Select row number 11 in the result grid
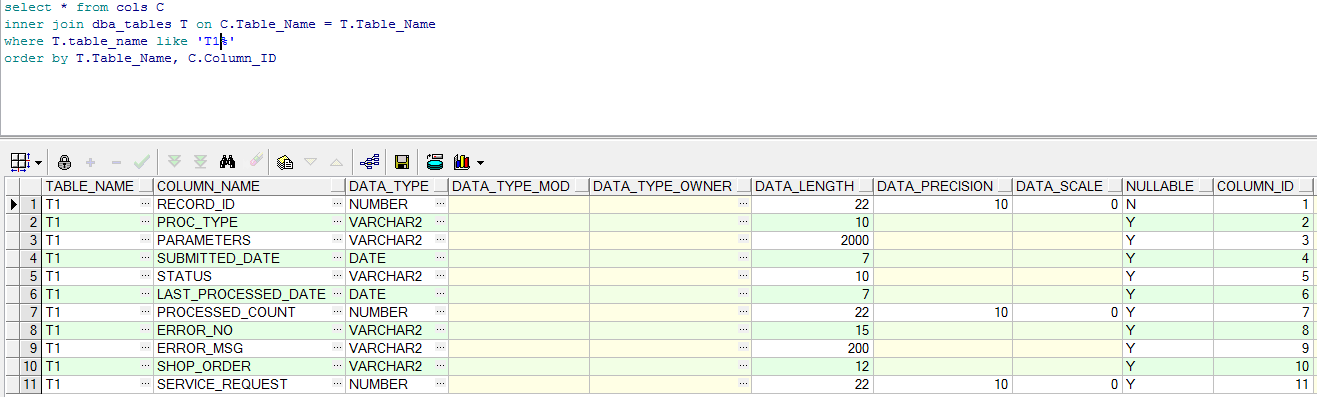 click(x=31, y=384)
